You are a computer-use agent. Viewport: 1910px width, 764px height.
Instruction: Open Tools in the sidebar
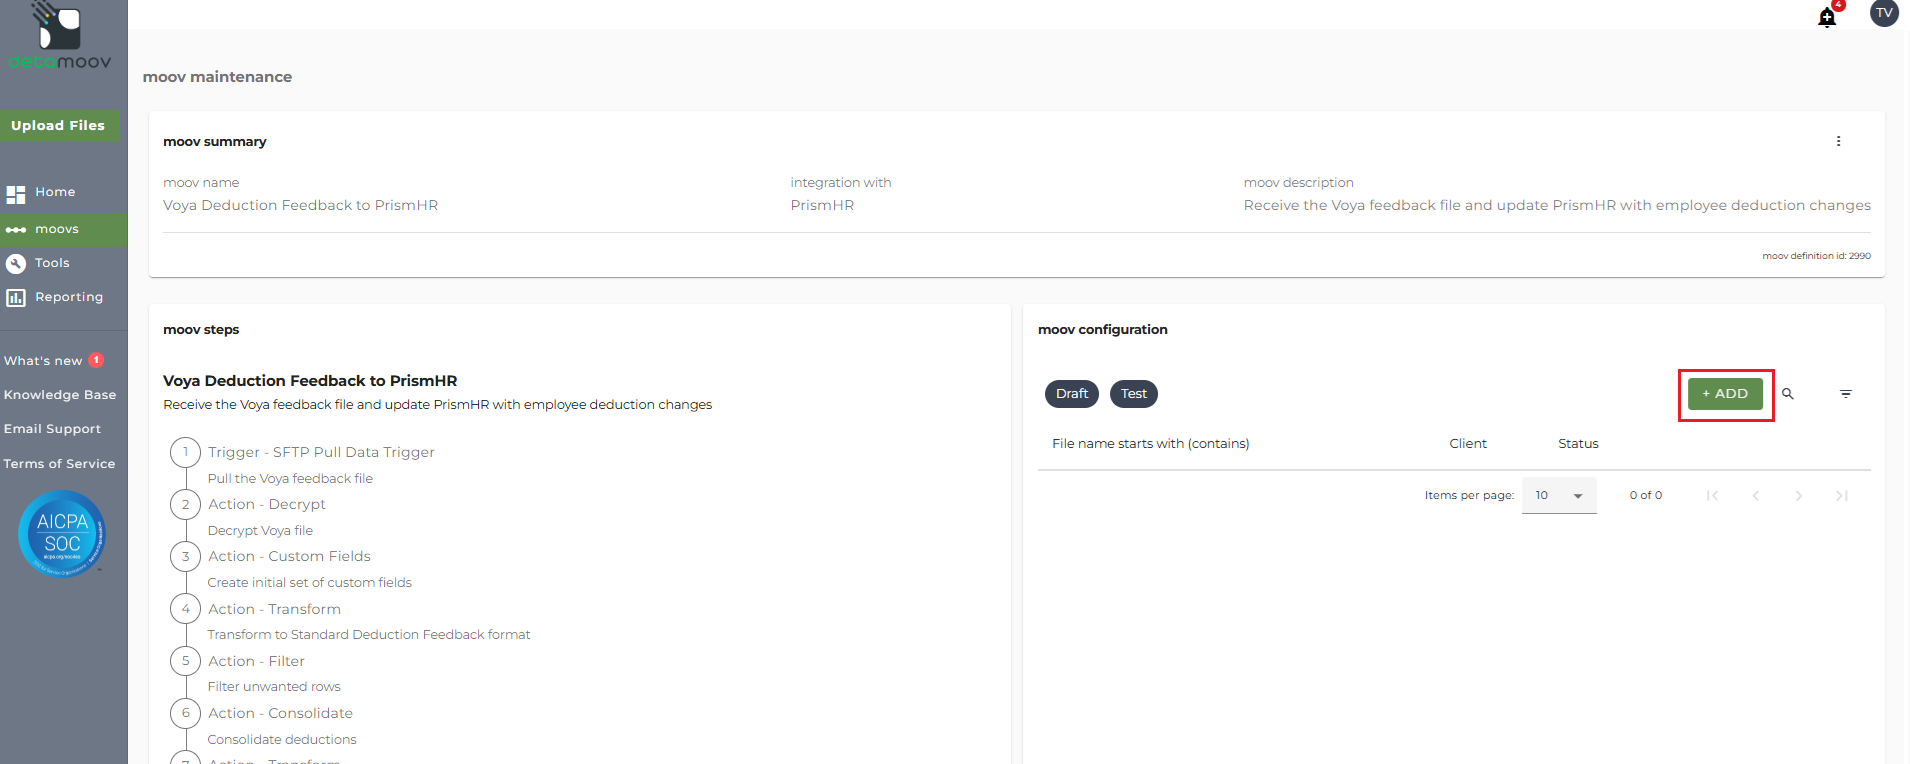(52, 263)
